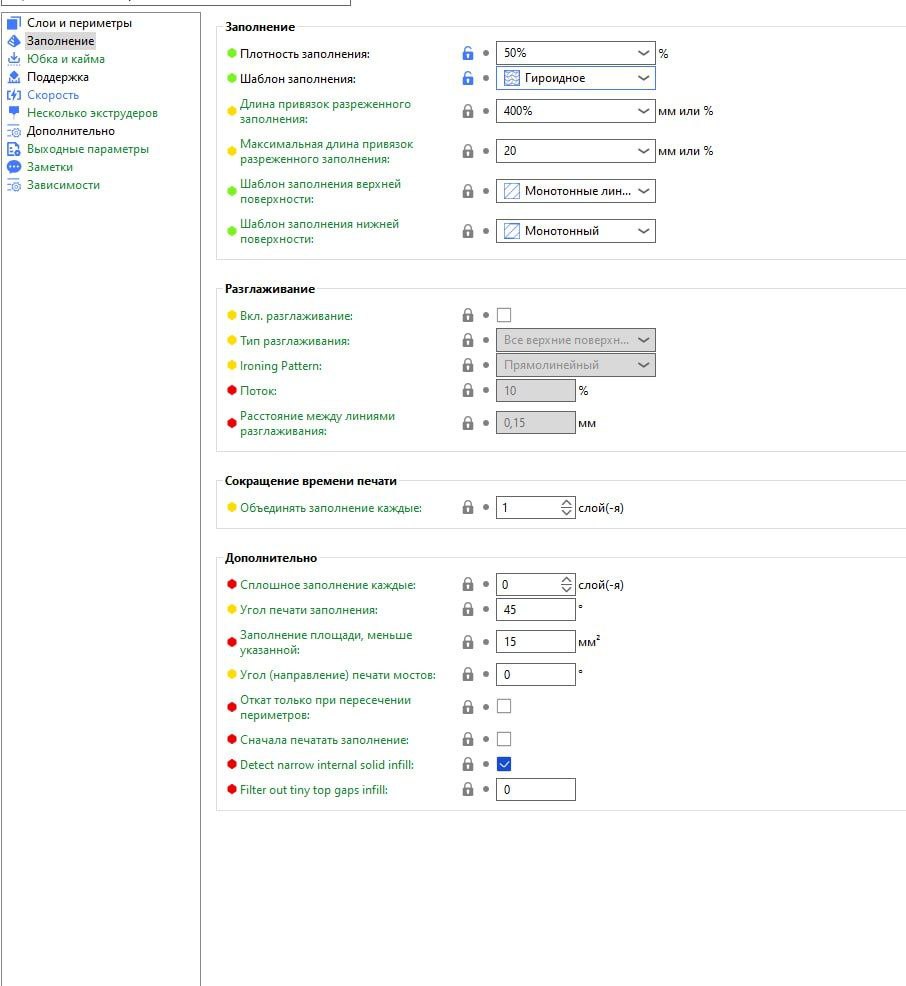Click the Заметки speech bubble icon
Viewport: 906px width, 986px height.
[14, 167]
